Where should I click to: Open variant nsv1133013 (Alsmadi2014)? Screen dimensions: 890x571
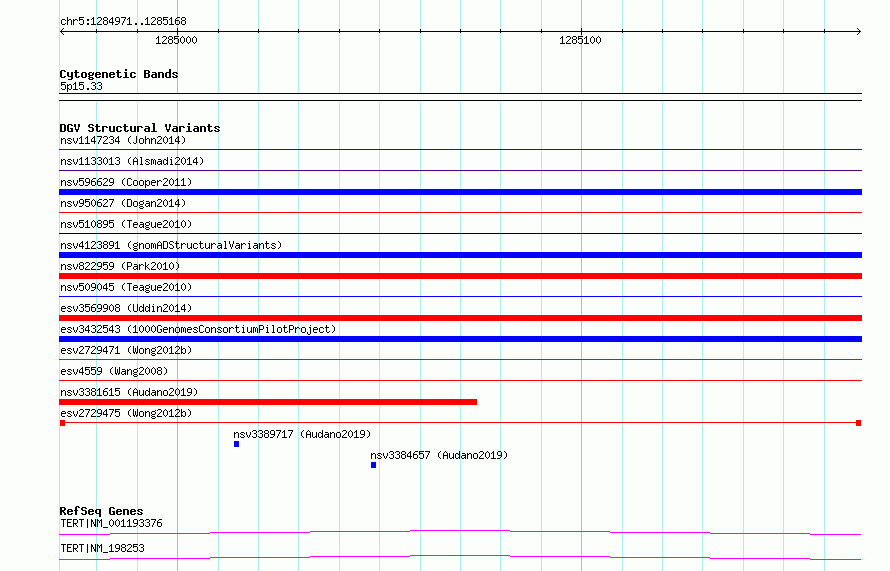coord(132,161)
